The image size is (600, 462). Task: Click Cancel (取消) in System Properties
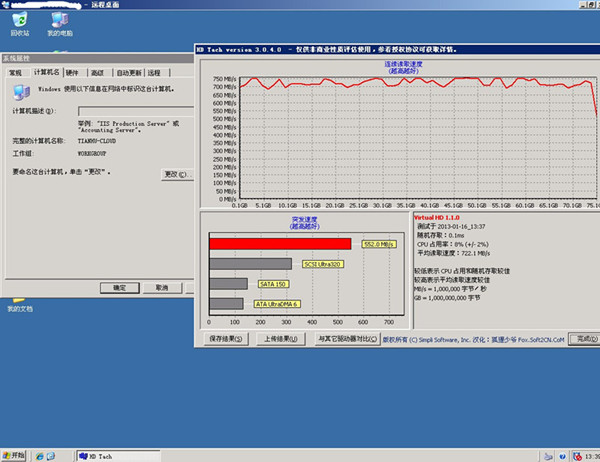162,287
